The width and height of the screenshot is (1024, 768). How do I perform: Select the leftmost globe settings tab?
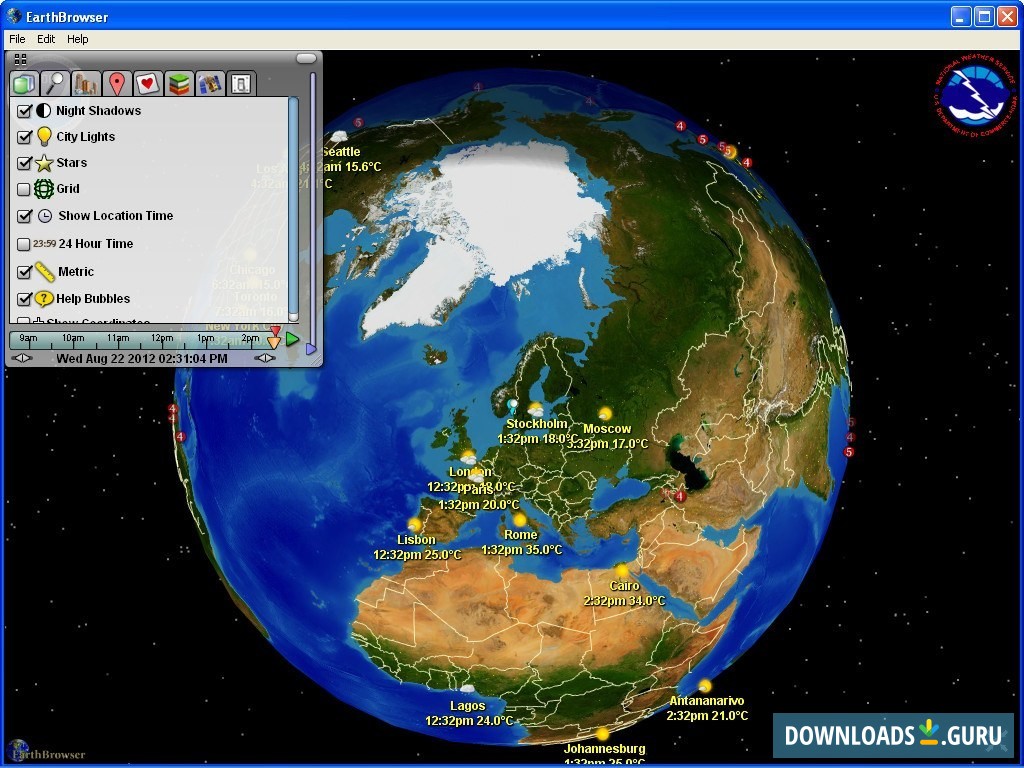point(24,83)
